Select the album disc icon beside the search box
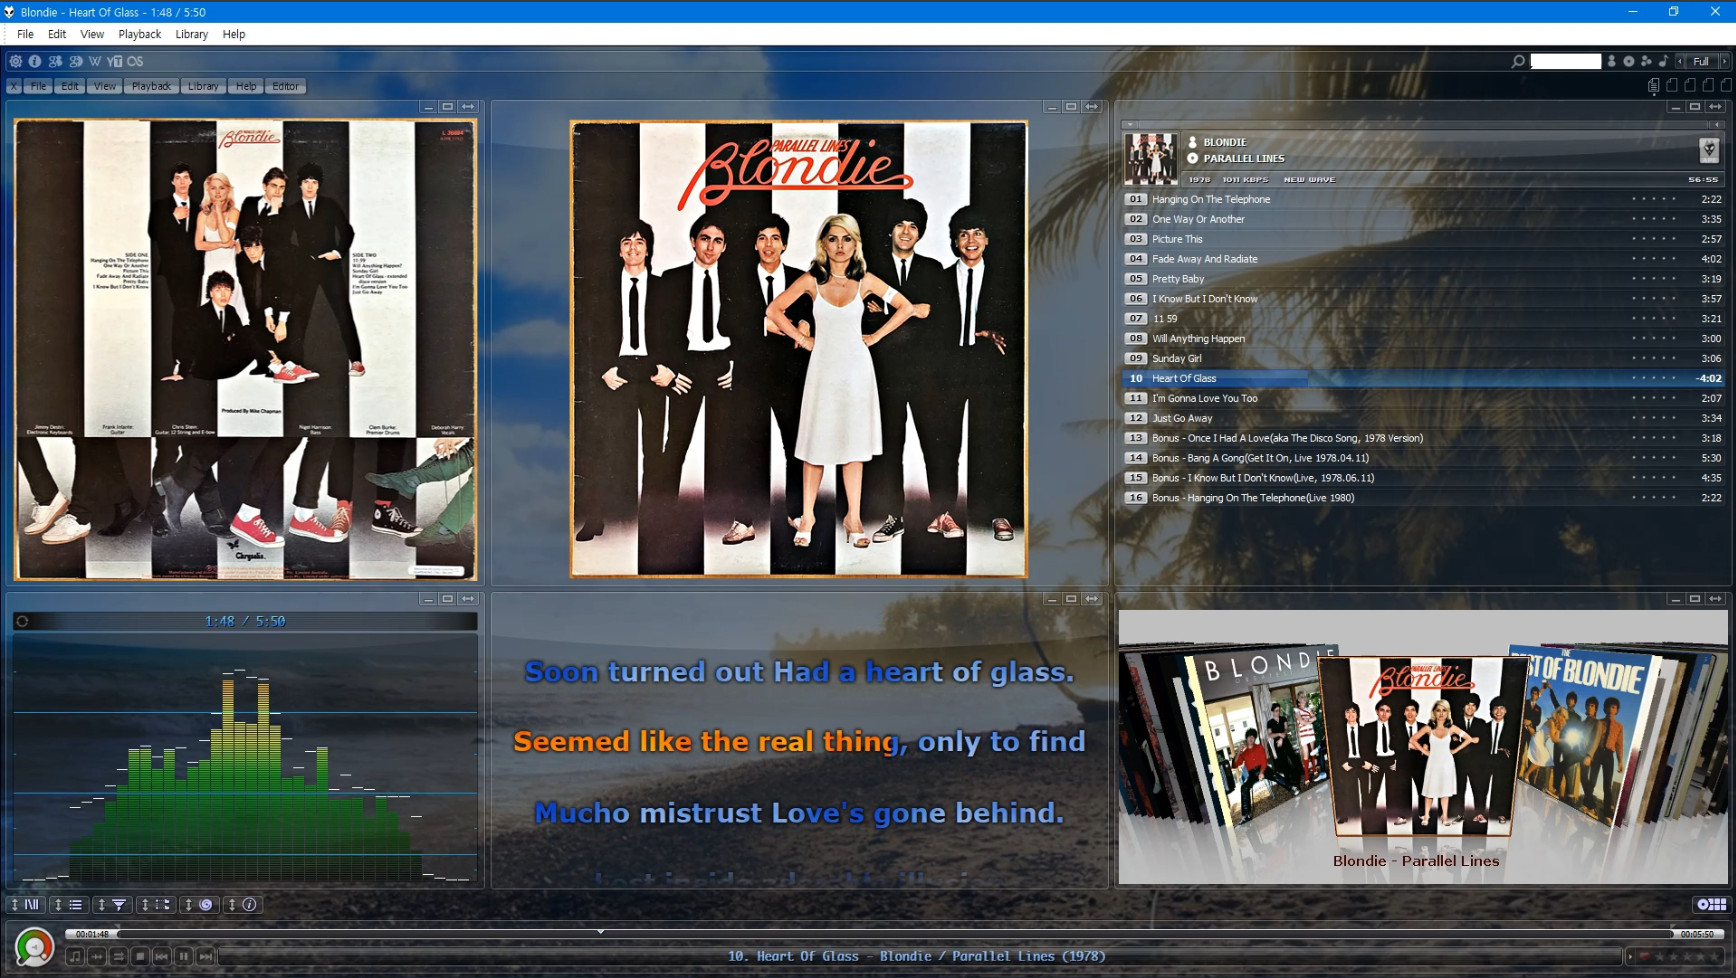Image resolution: width=1736 pixels, height=978 pixels. coord(1629,61)
